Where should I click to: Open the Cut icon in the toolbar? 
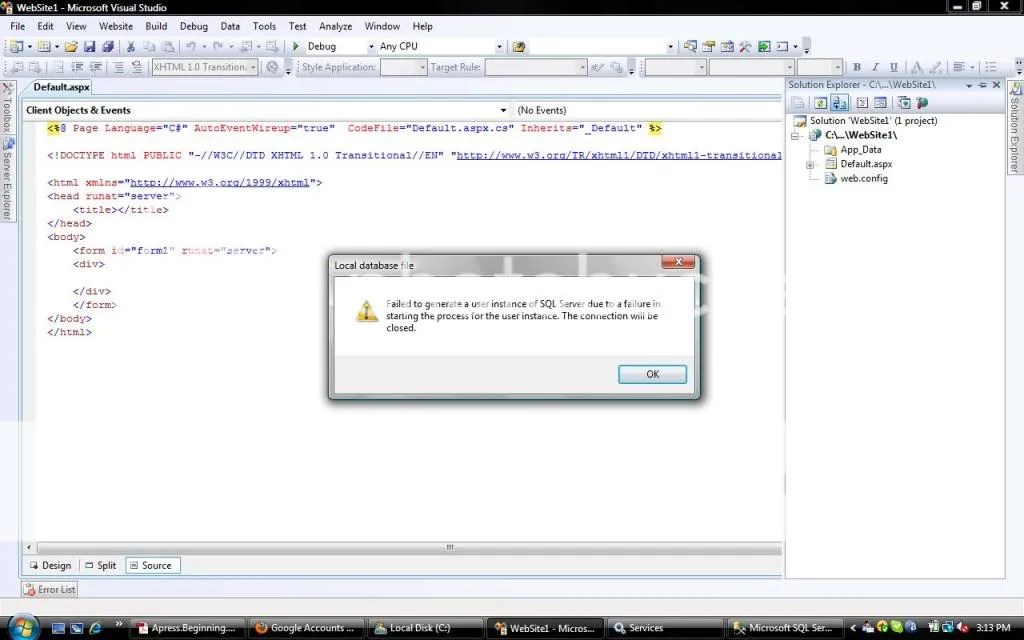pyautogui.click(x=130, y=46)
